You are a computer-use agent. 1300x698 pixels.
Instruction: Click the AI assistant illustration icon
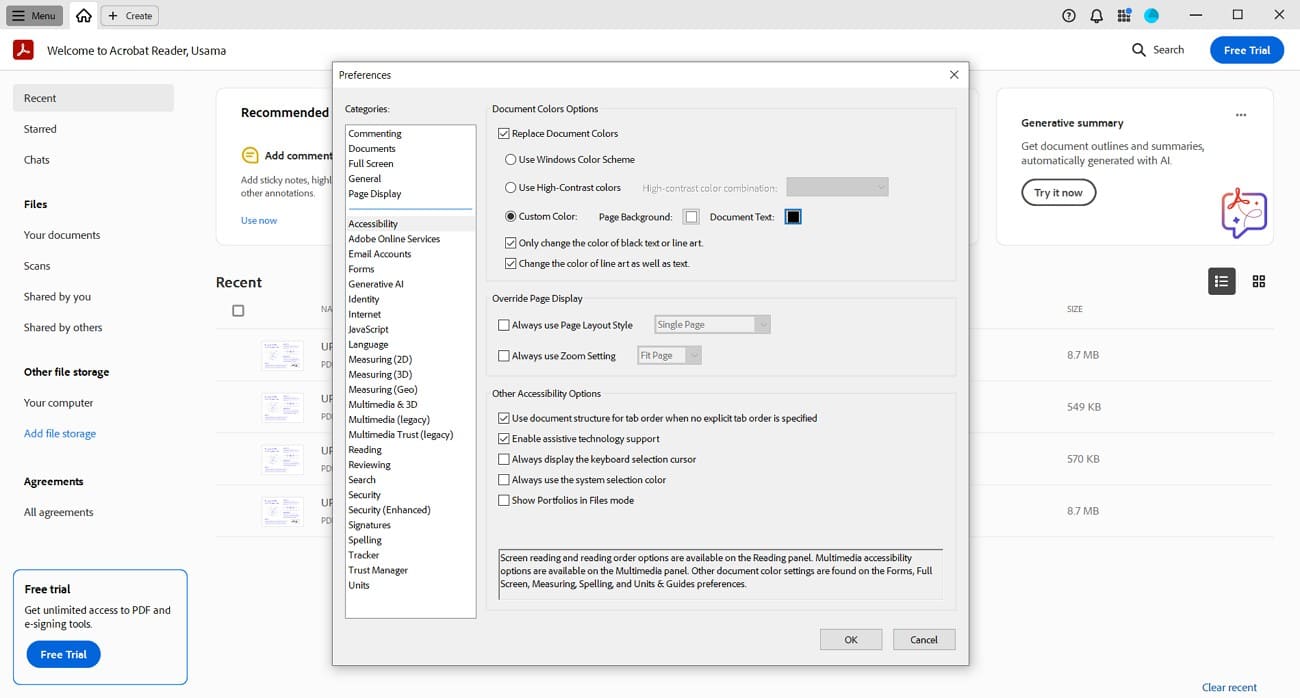[1244, 213]
